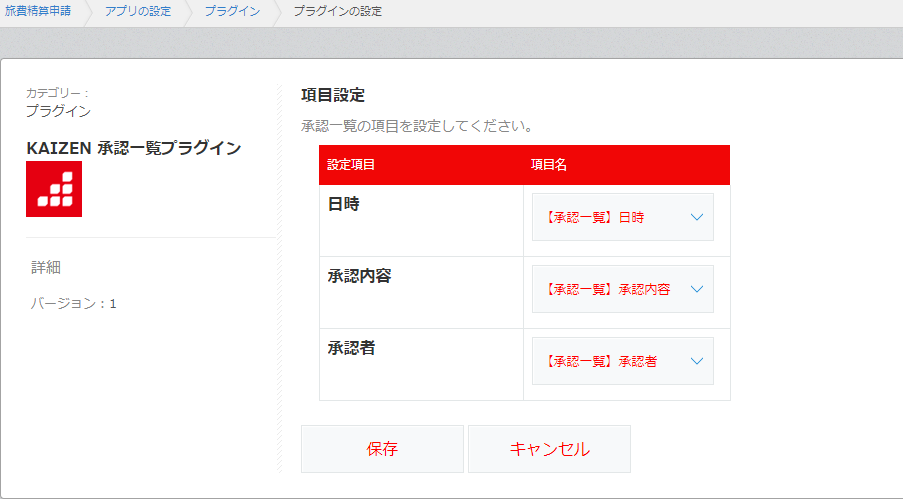Click the KAIZEN plugin red logo icon
Viewport: 903px width, 499px height.
click(x=54, y=189)
